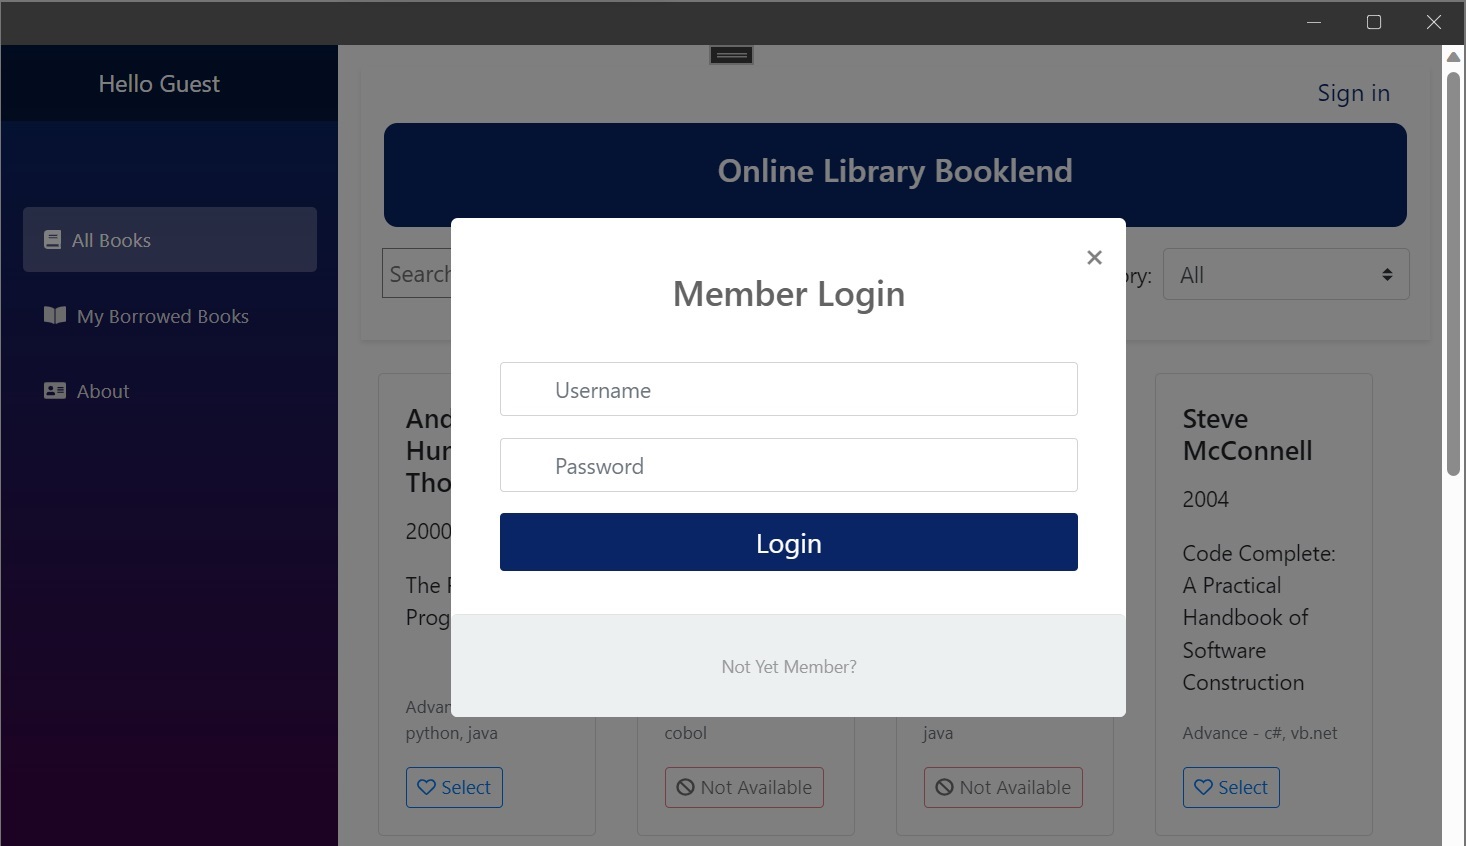This screenshot has height=846, width=1466.
Task: Click the All Books book icon
Action: [x=53, y=240]
